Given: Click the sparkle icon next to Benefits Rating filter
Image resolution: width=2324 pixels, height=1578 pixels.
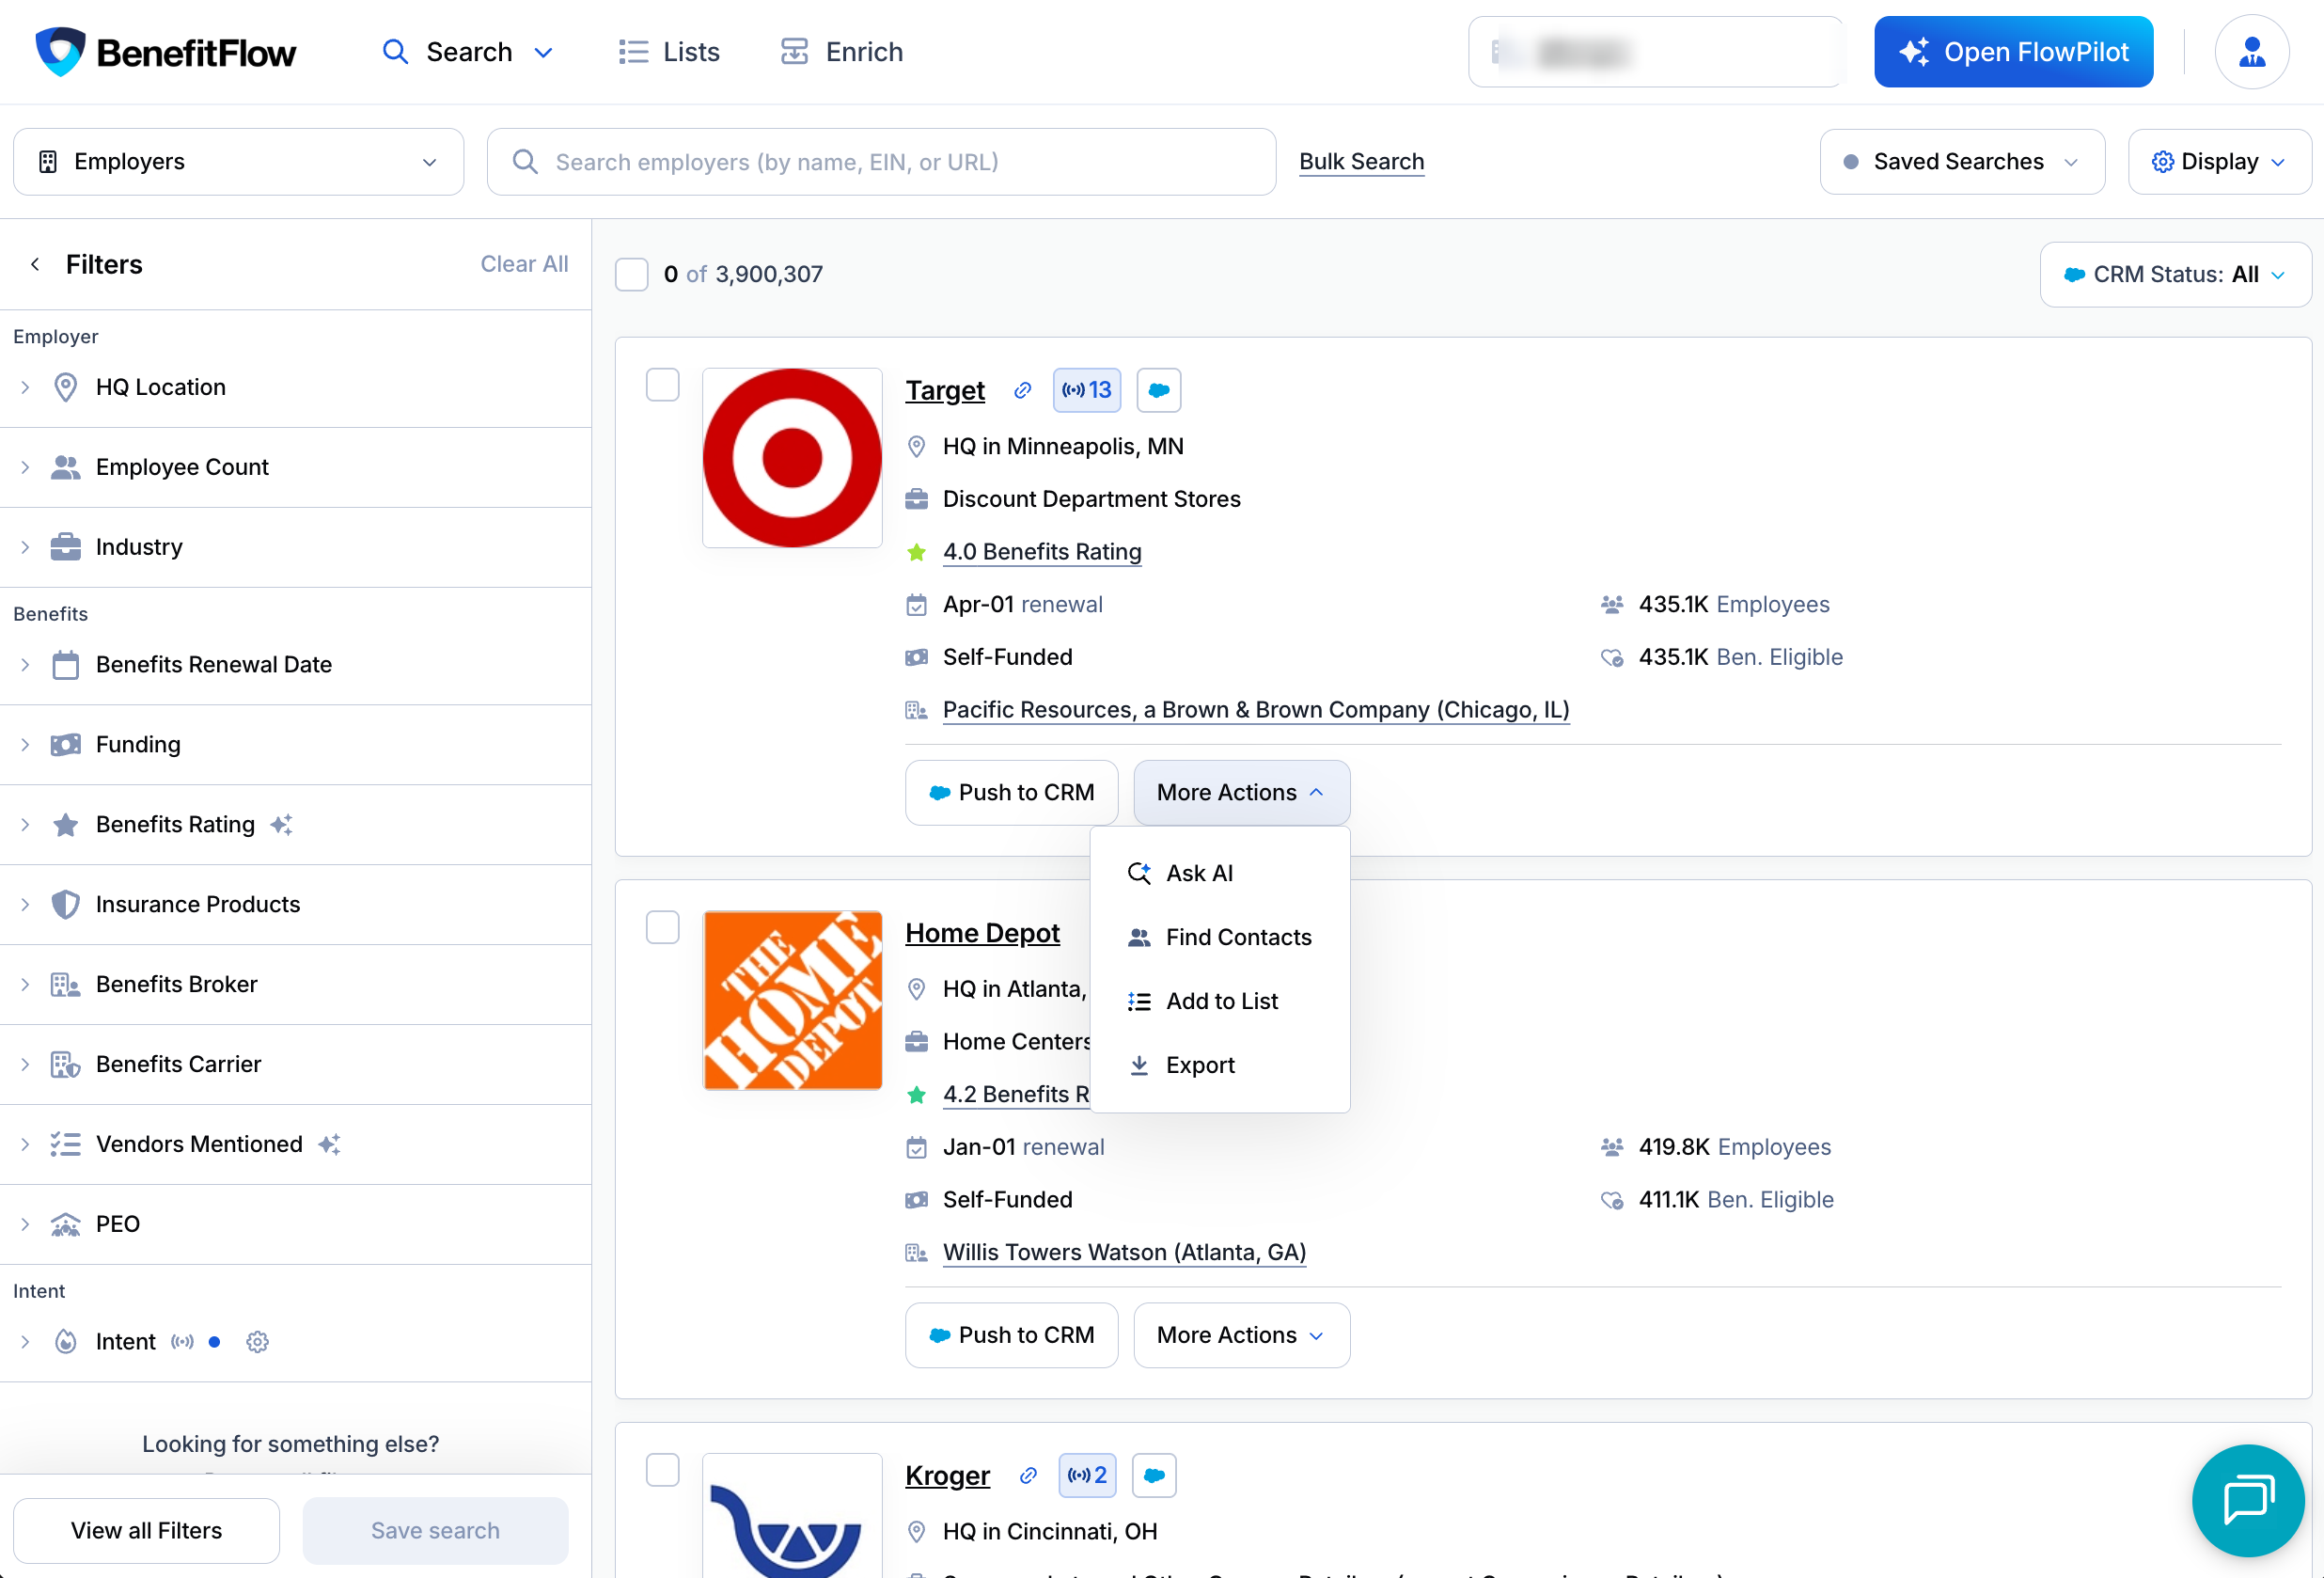Looking at the screenshot, I should 282,825.
